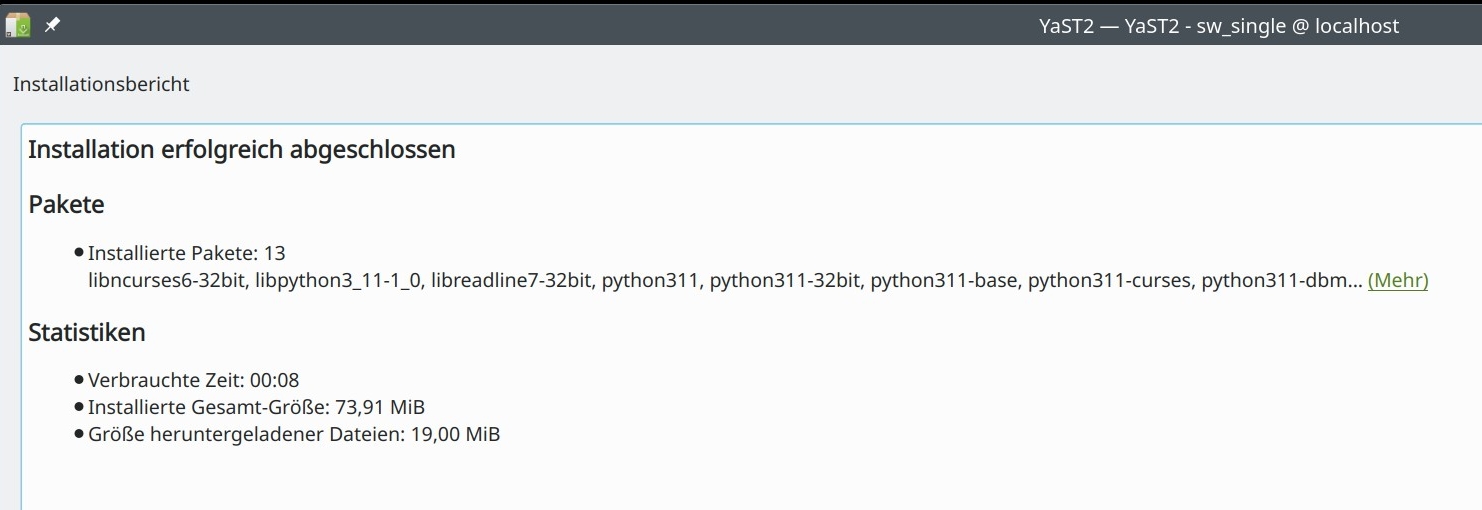Click the 'Installierte Pakete: 13' line
The width and height of the screenshot is (1482, 510).
click(187, 254)
